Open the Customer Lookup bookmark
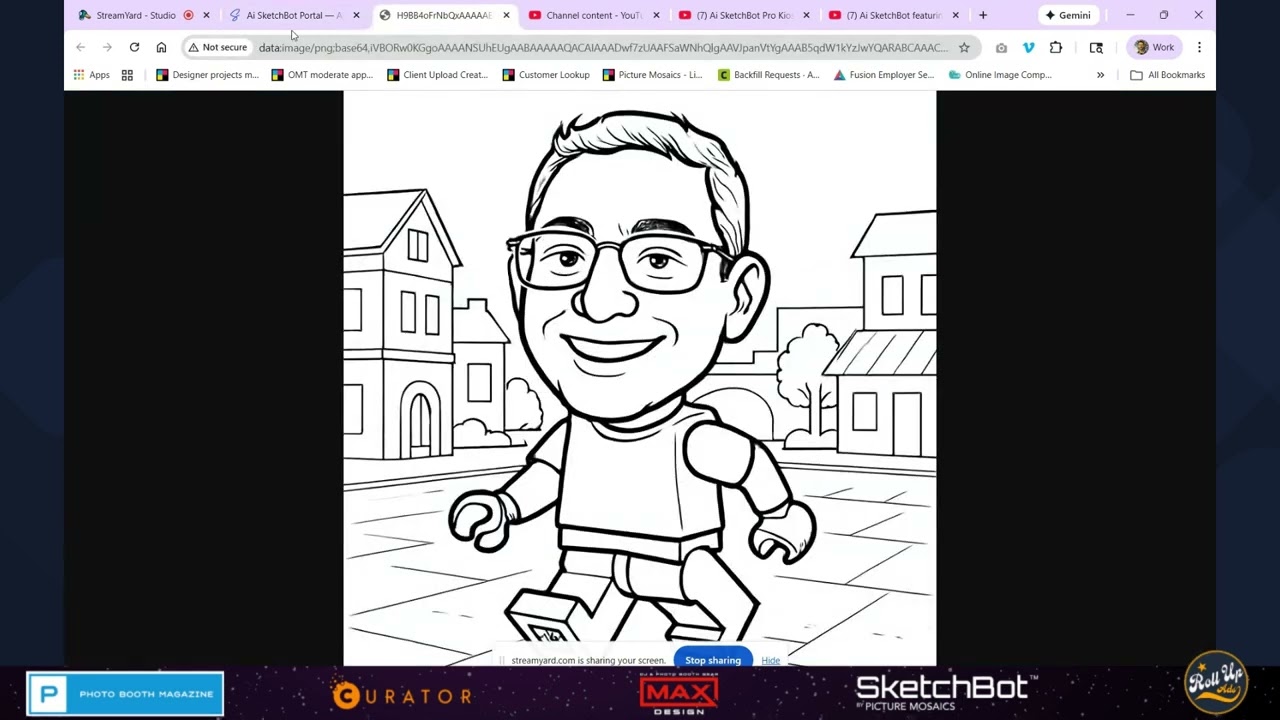The width and height of the screenshot is (1280, 720). tap(546, 75)
